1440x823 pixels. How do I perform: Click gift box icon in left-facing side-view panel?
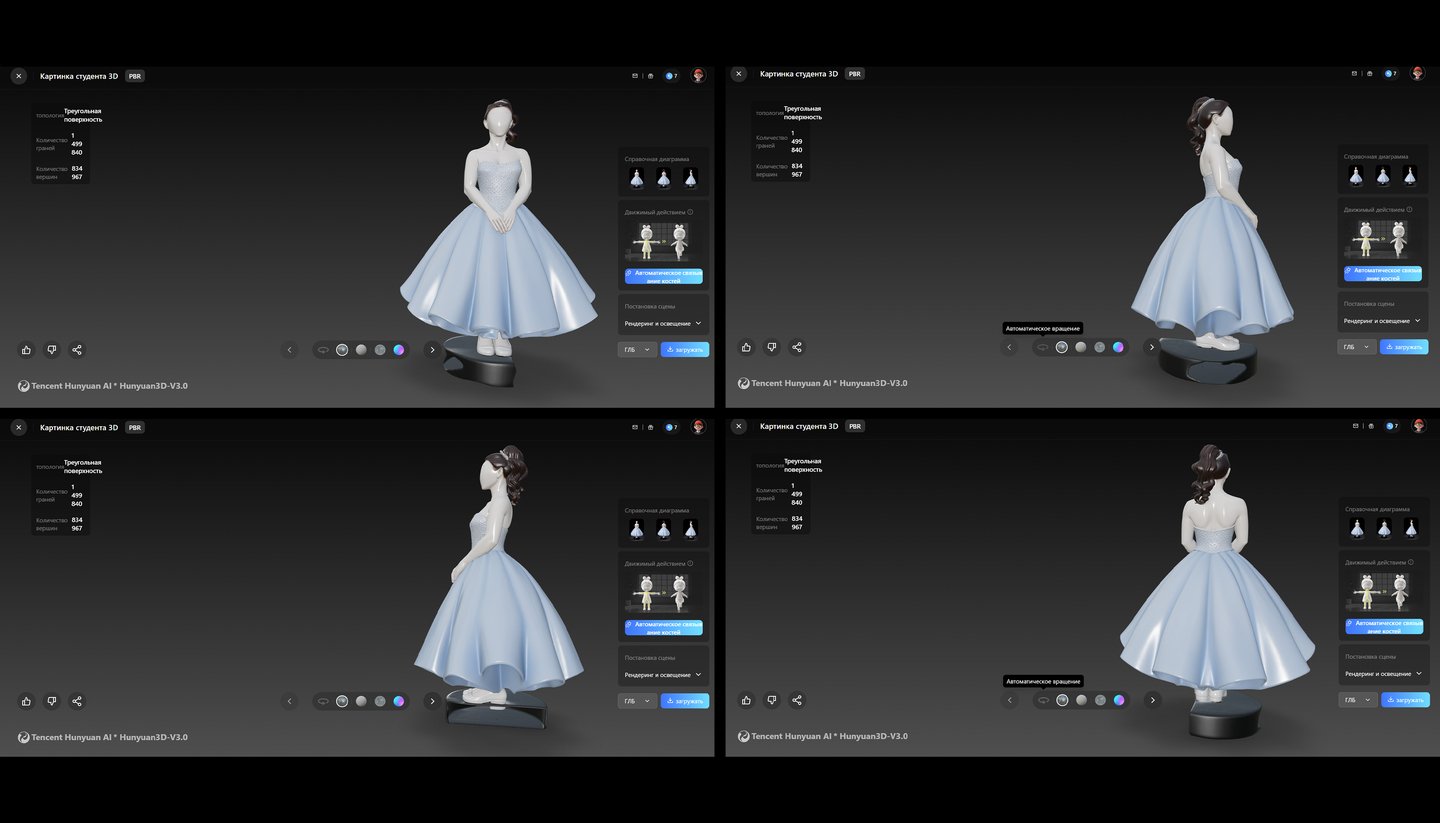(650, 427)
